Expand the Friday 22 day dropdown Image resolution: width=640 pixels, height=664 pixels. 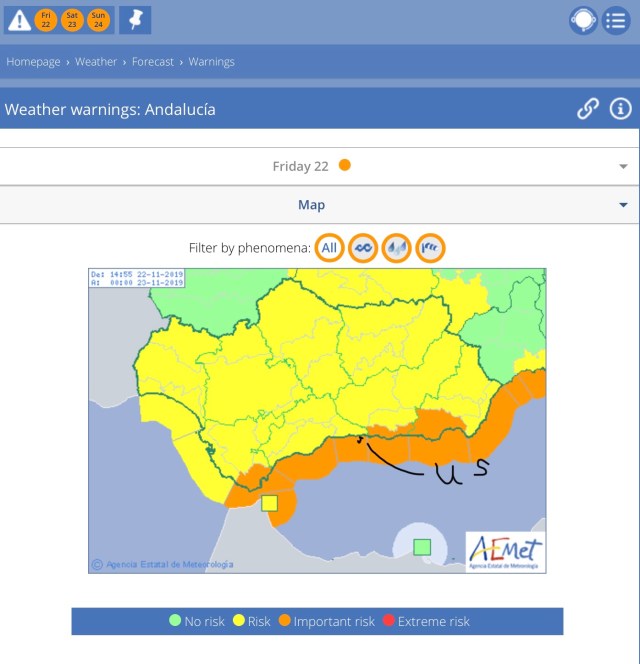(623, 167)
